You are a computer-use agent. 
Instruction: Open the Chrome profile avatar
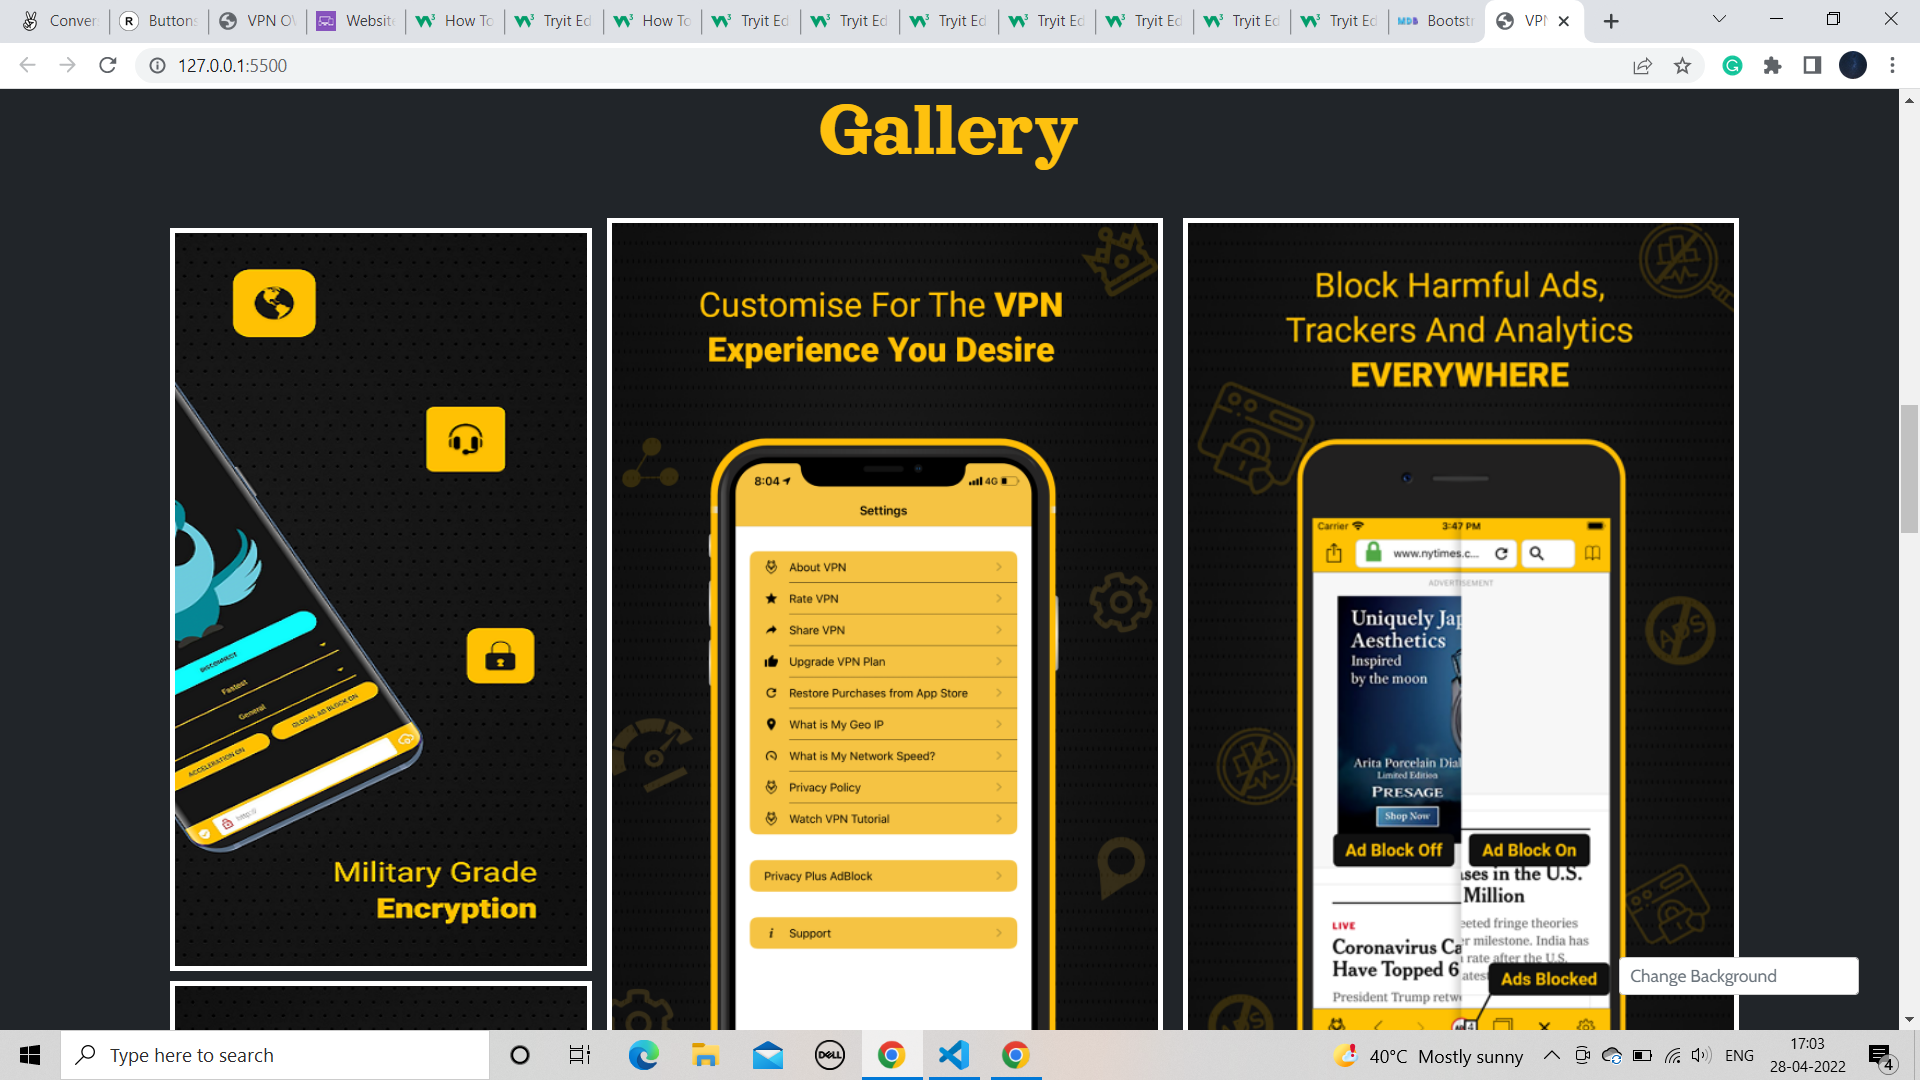tap(1852, 66)
